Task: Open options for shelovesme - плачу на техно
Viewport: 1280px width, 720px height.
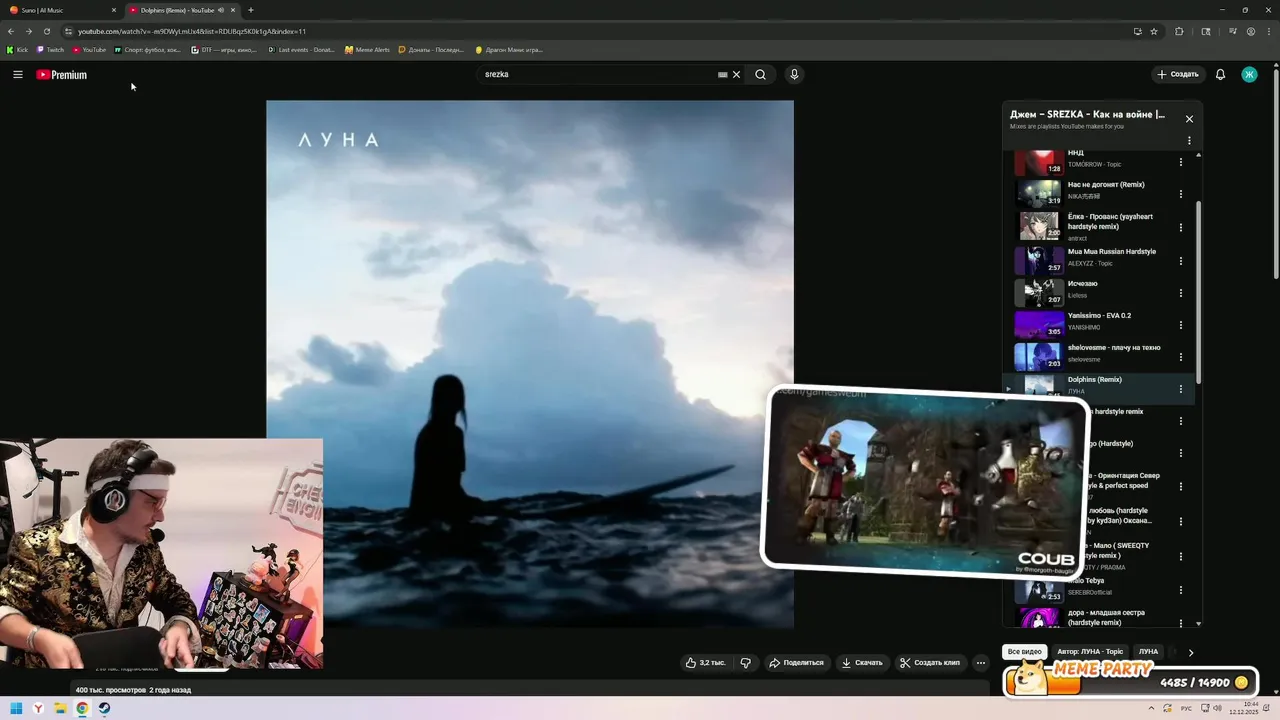Action: (1180, 357)
